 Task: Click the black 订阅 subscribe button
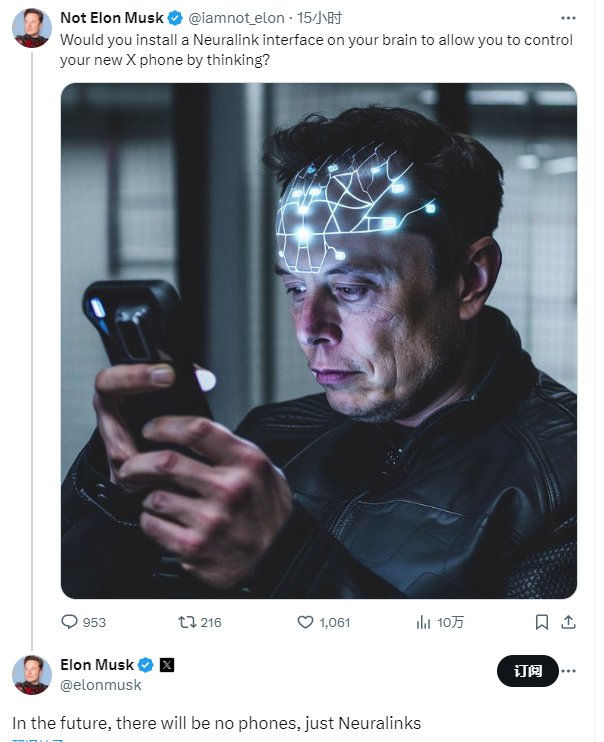pos(528,671)
